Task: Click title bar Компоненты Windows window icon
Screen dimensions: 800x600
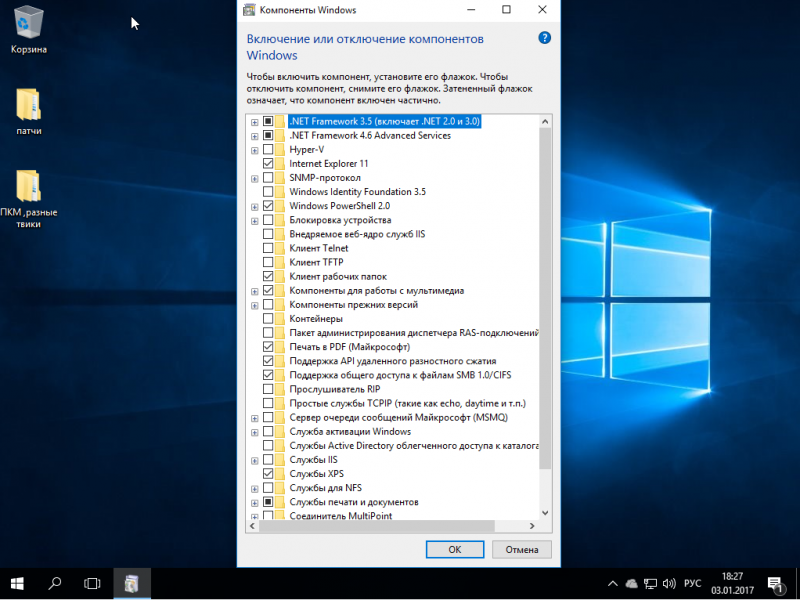Action: coord(249,10)
